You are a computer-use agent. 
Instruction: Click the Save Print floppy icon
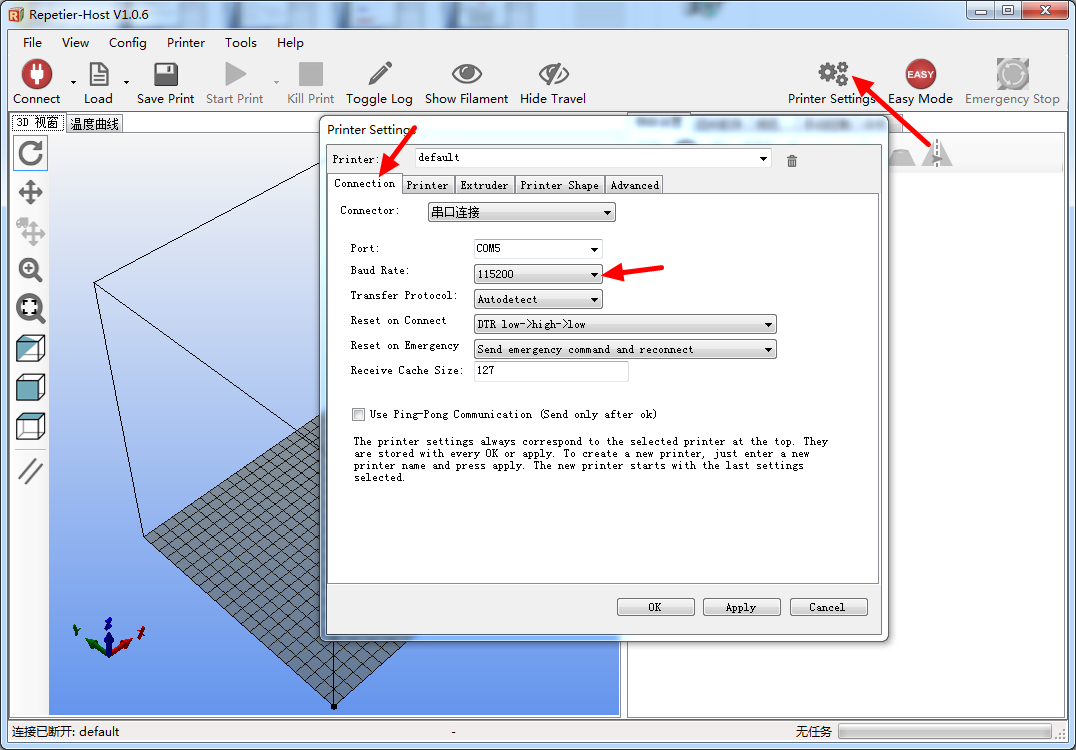(x=166, y=75)
